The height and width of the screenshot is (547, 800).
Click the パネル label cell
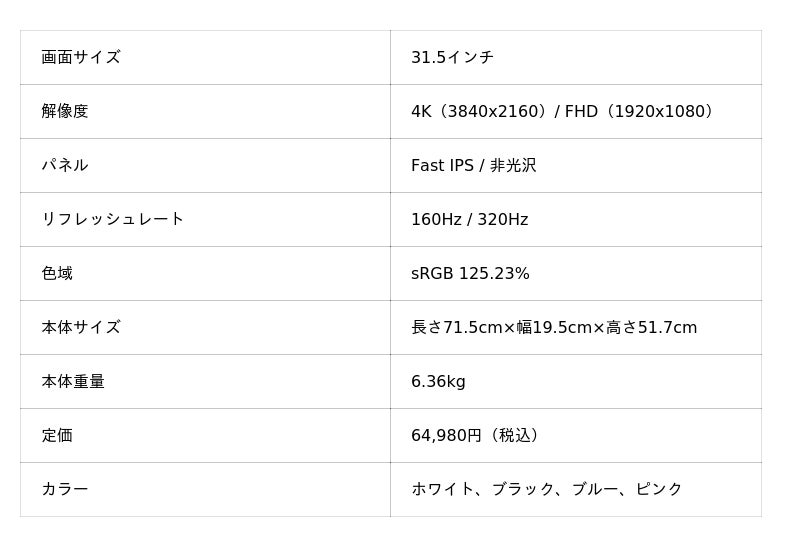pos(205,165)
